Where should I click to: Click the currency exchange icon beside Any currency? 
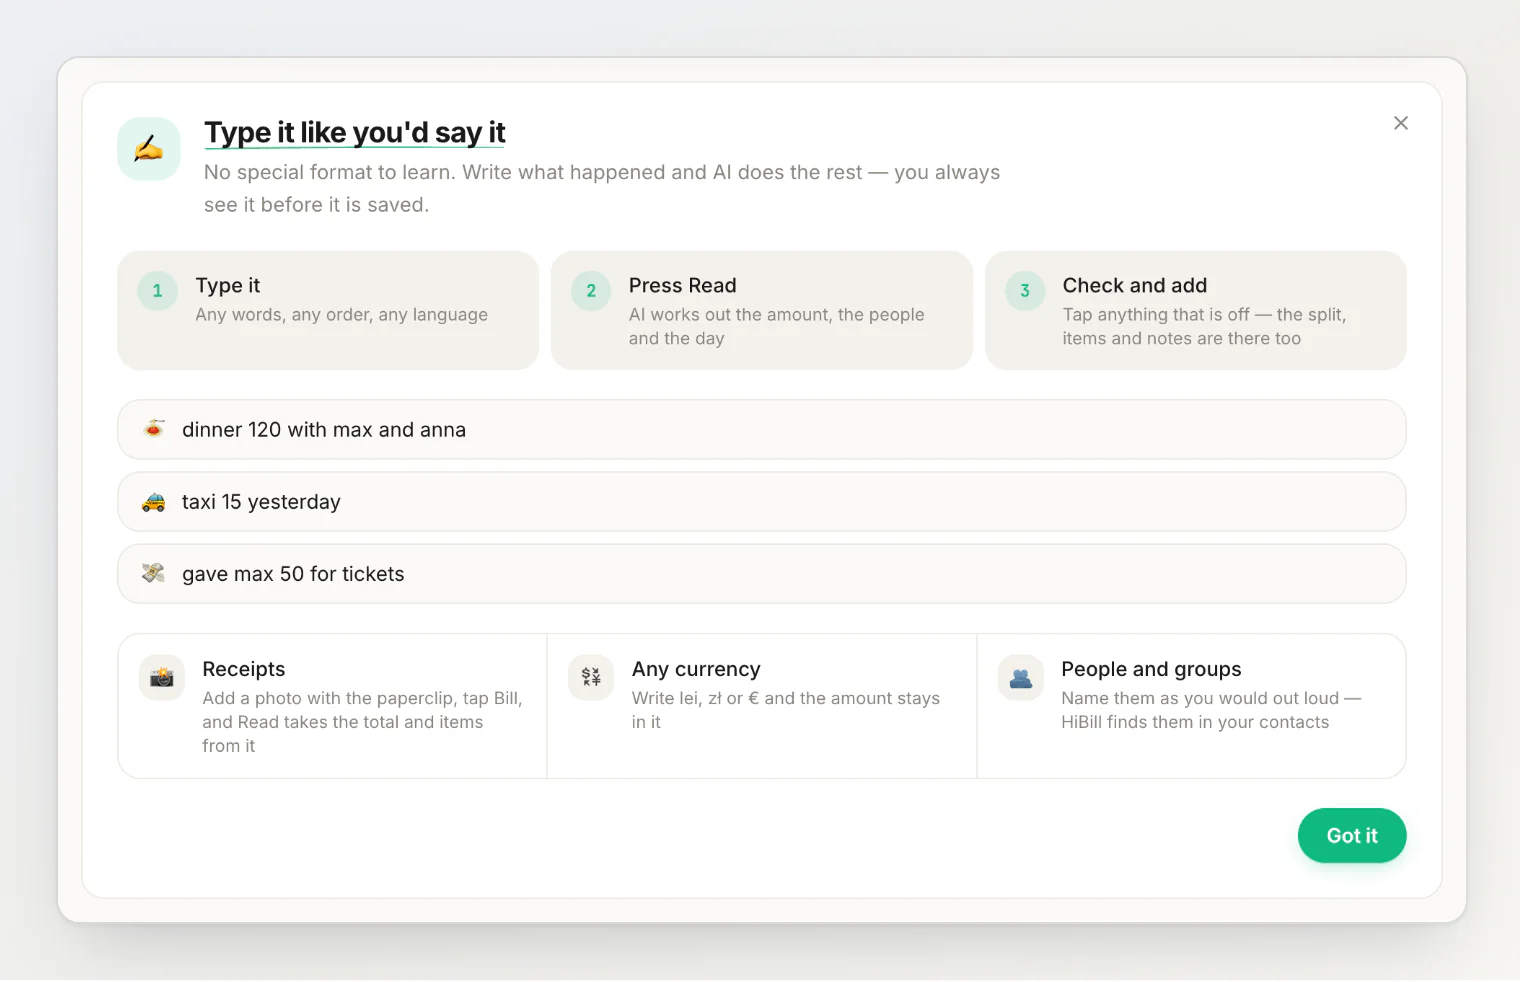591,678
